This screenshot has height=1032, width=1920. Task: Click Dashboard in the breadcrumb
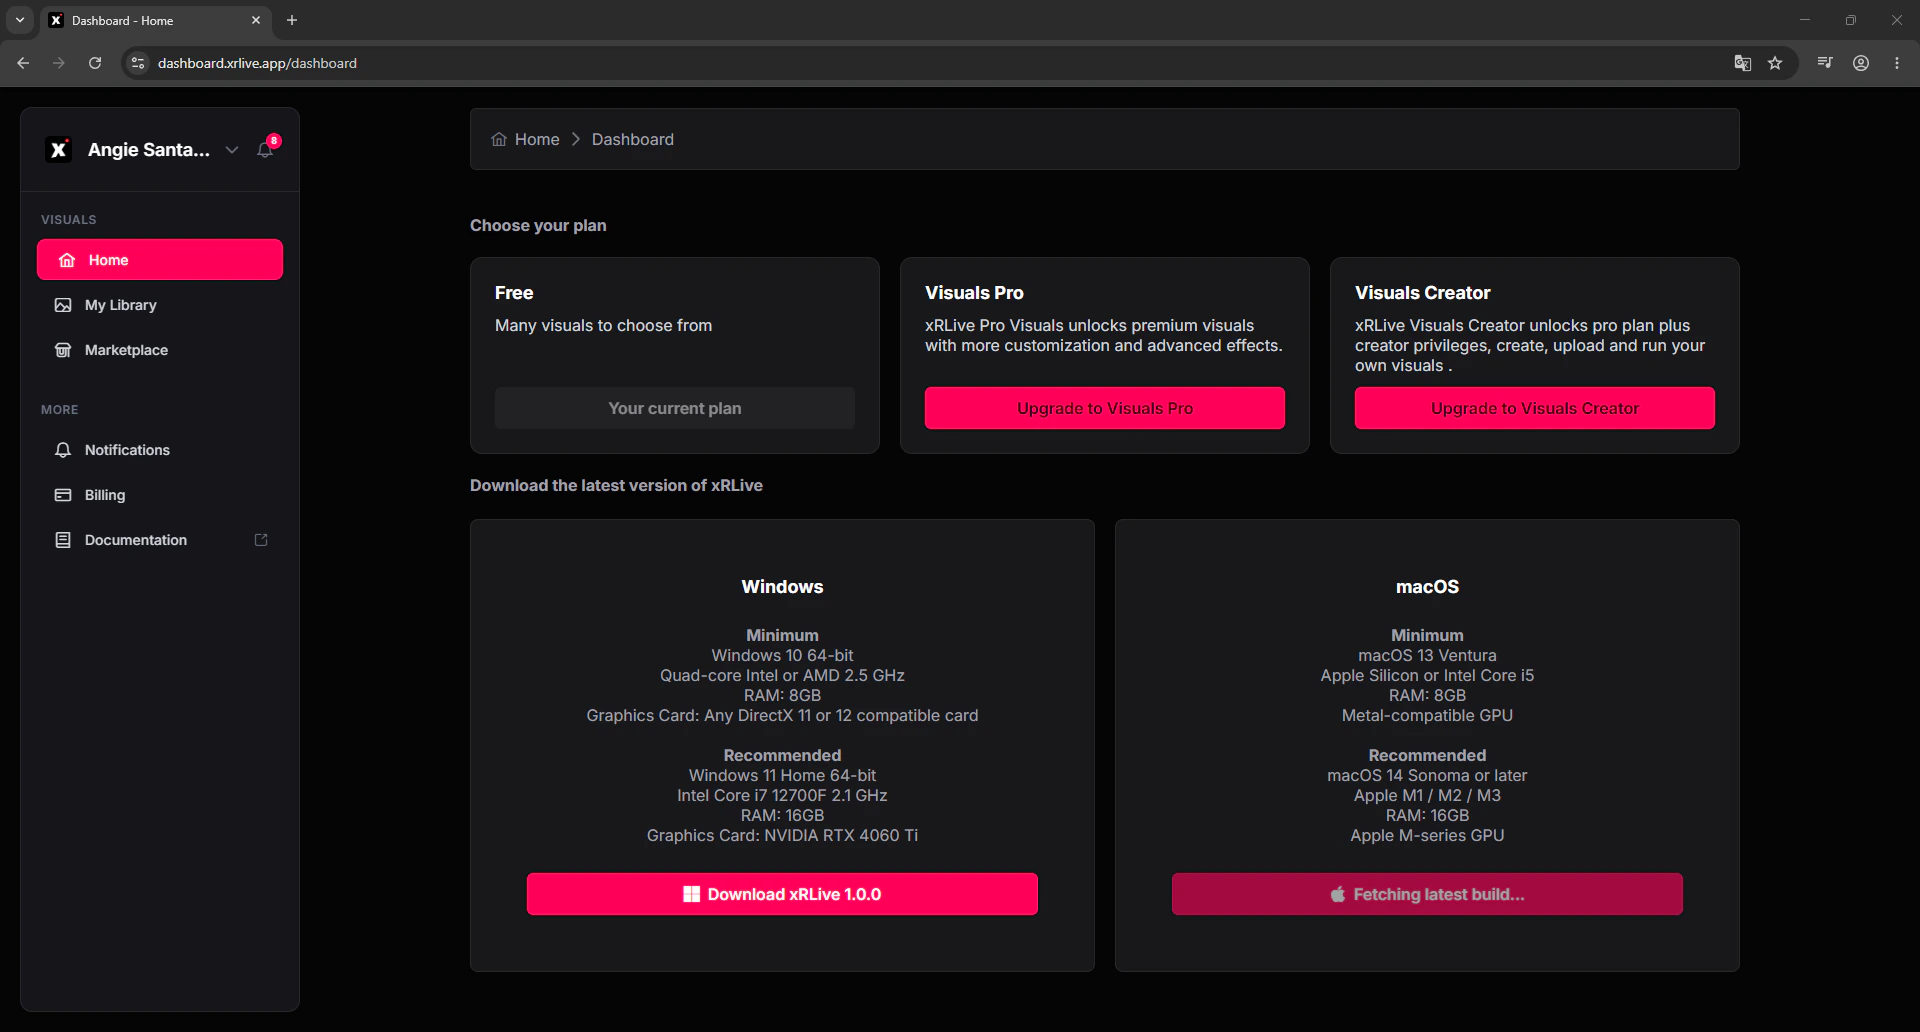click(x=633, y=139)
